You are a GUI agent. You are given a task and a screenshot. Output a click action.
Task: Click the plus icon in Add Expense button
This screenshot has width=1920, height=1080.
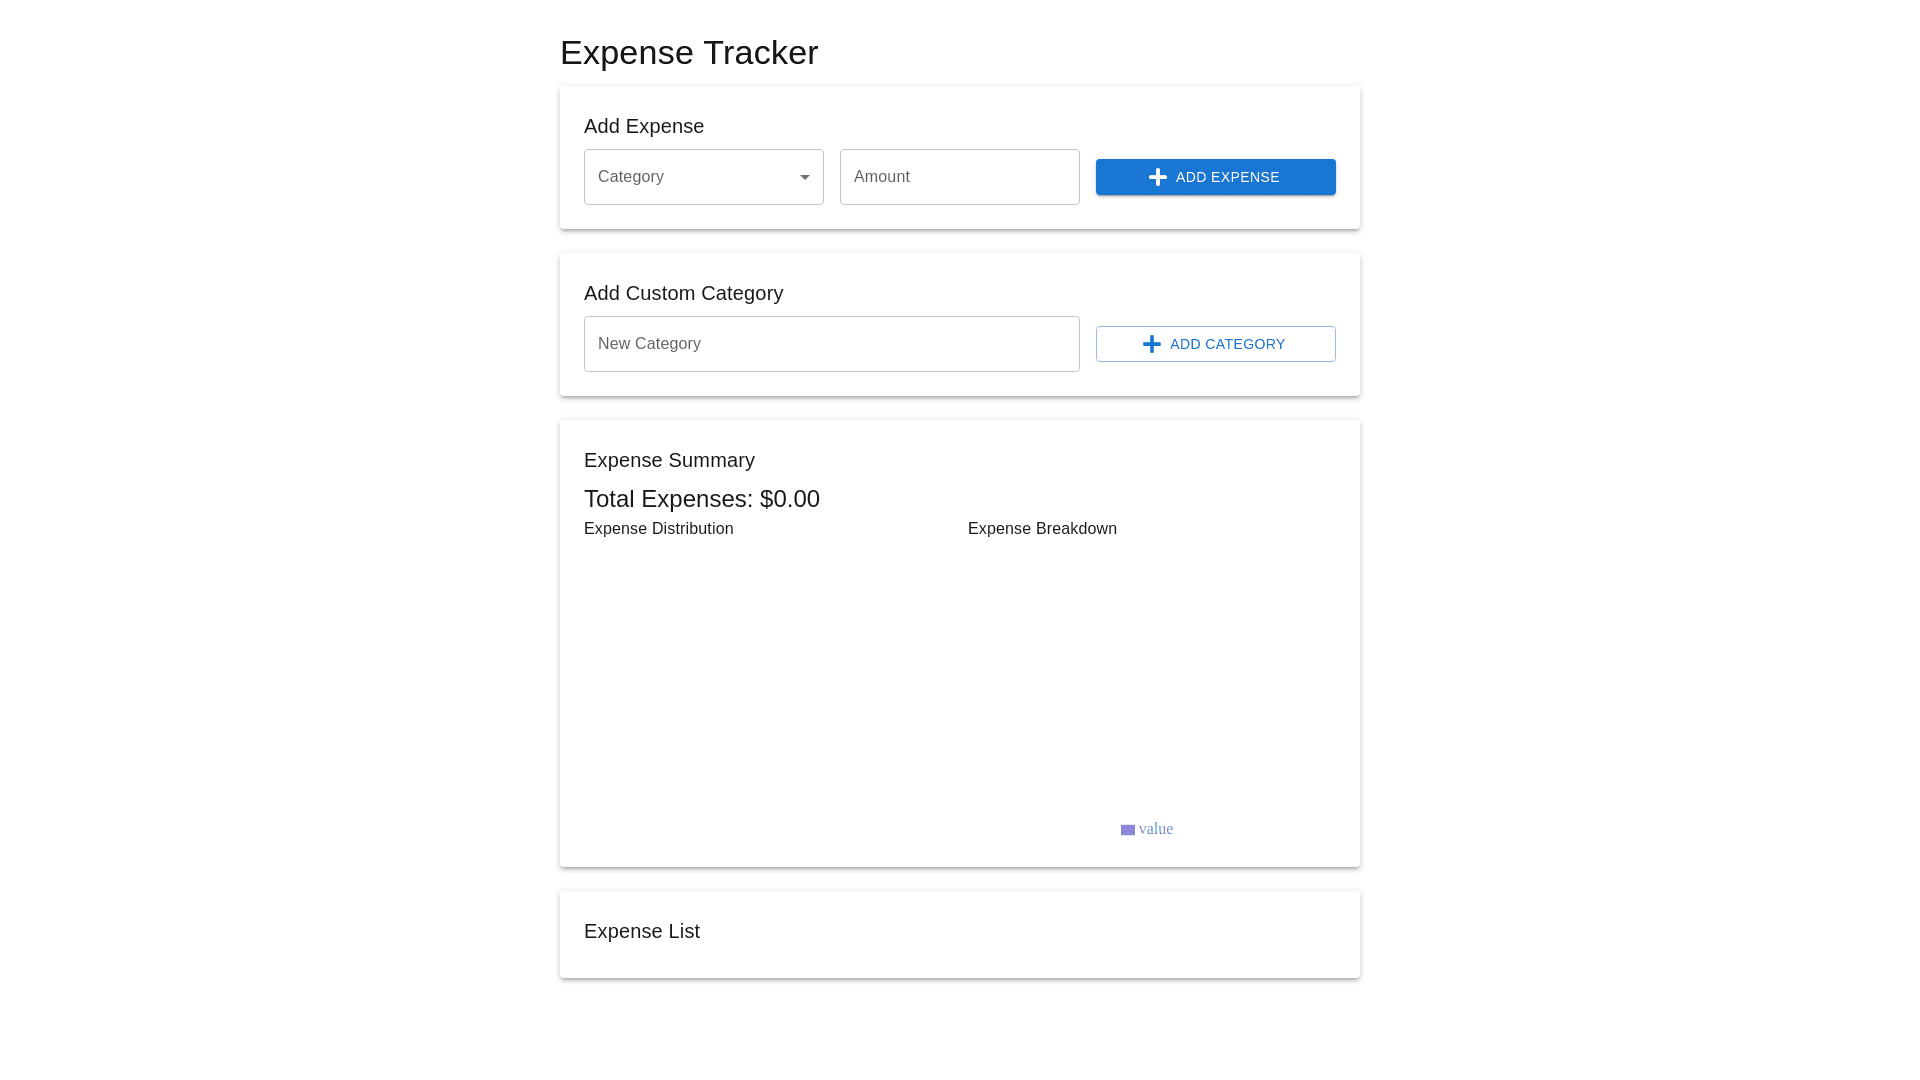(1158, 177)
